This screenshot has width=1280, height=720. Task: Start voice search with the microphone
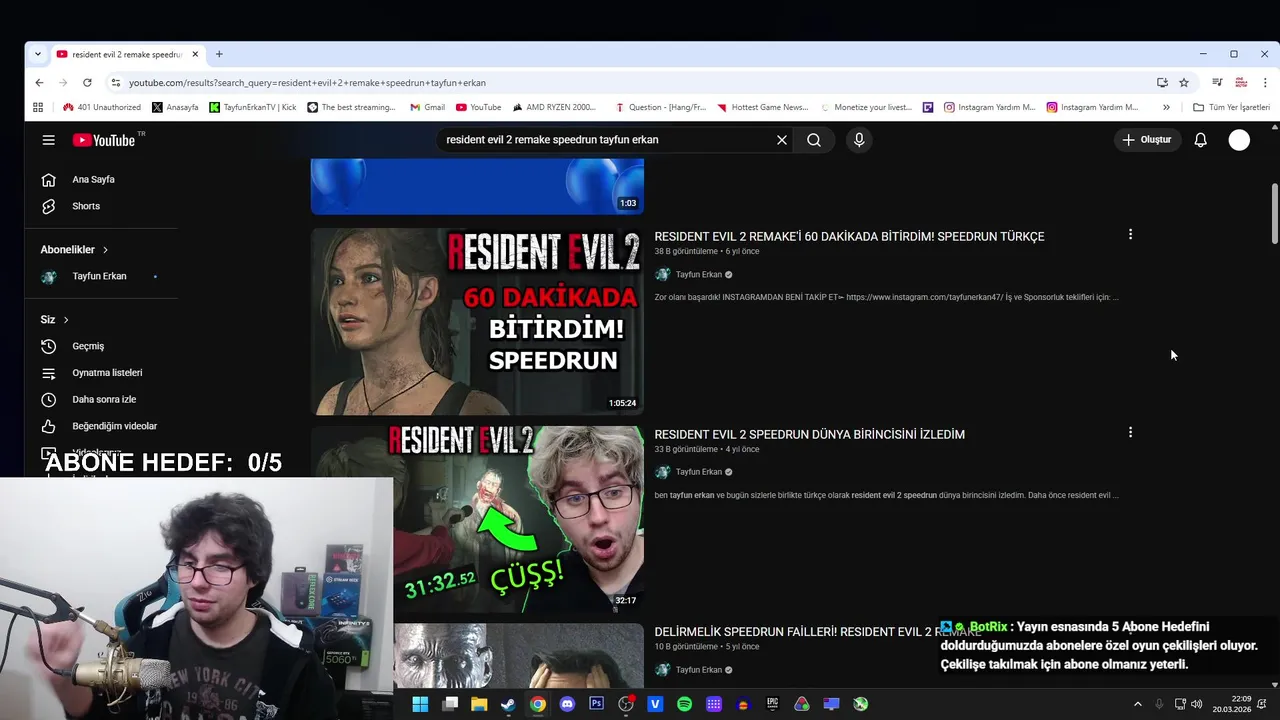pyautogui.click(x=858, y=140)
